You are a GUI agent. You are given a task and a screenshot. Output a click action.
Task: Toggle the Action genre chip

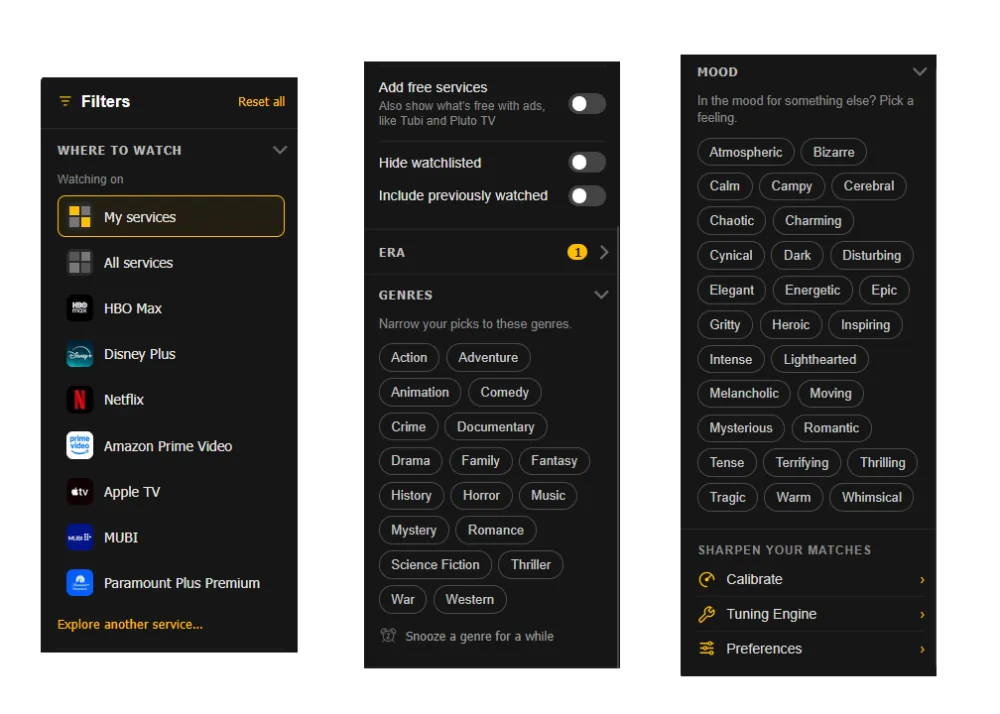click(x=409, y=358)
